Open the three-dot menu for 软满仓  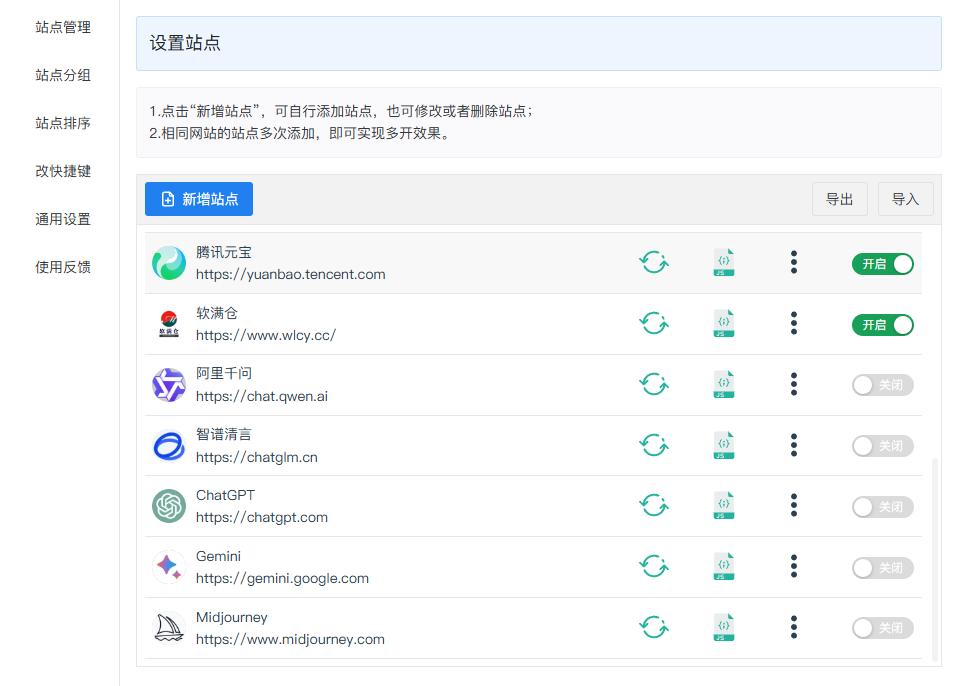click(x=793, y=322)
